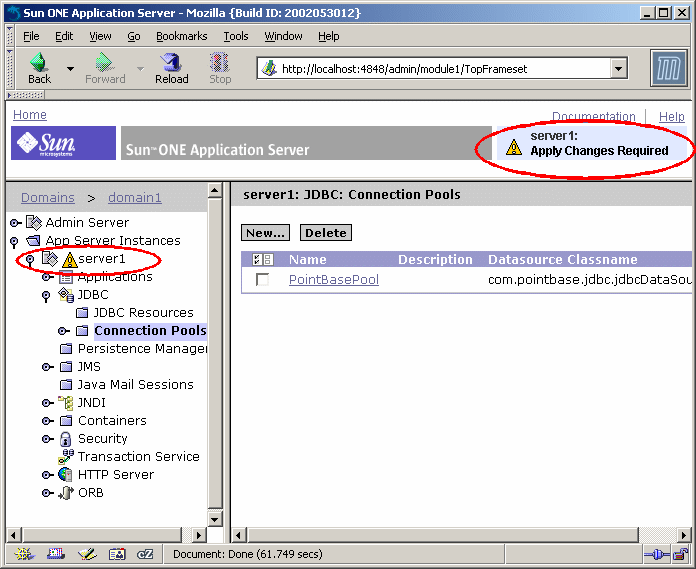Image resolution: width=696 pixels, height=569 pixels.
Task: Open the File menu
Action: [x=31, y=36]
